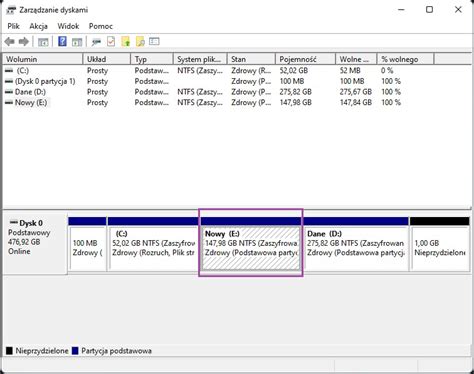Screen dimensions: 474x374
Task: Click the yellow sheet with magnifier icon
Action: pyautogui.click(x=140, y=41)
